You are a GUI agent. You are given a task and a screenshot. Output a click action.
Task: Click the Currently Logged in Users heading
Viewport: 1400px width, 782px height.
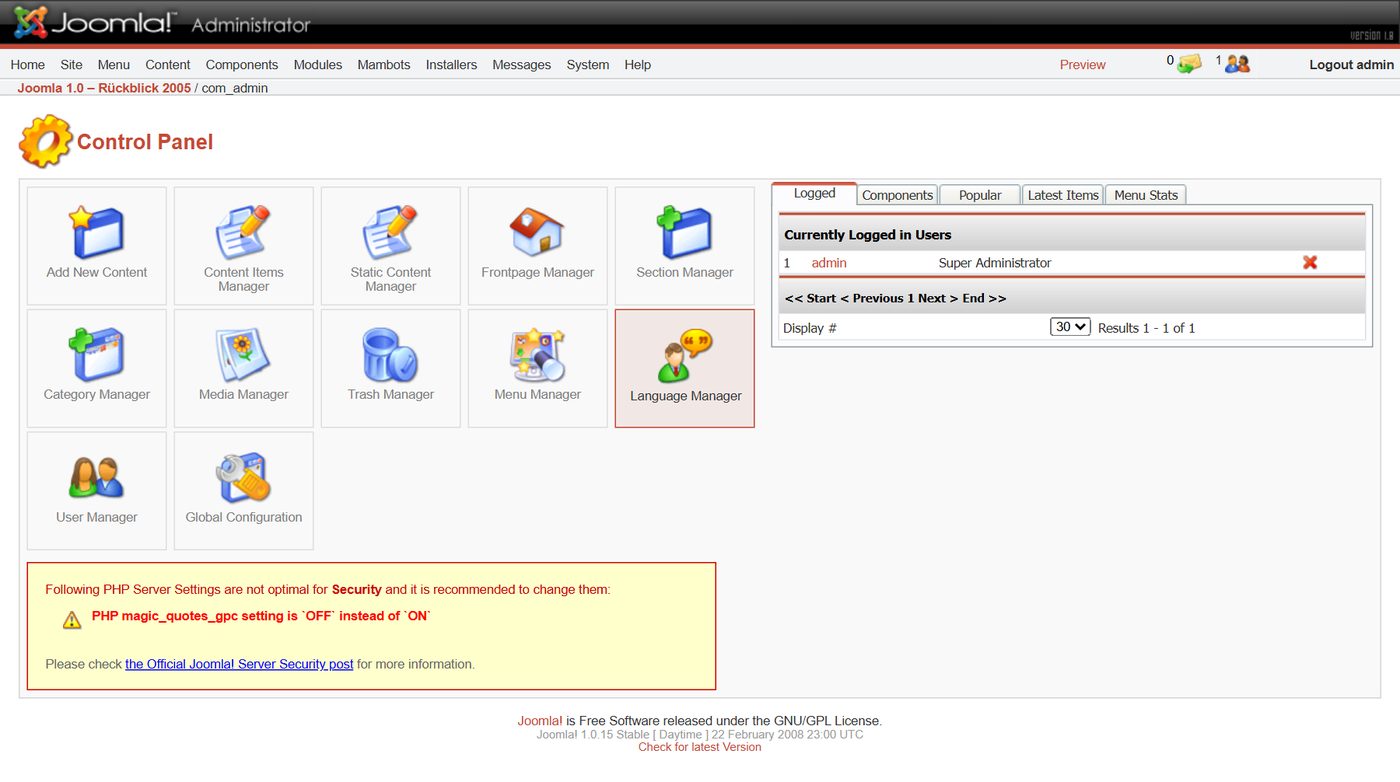click(x=868, y=235)
